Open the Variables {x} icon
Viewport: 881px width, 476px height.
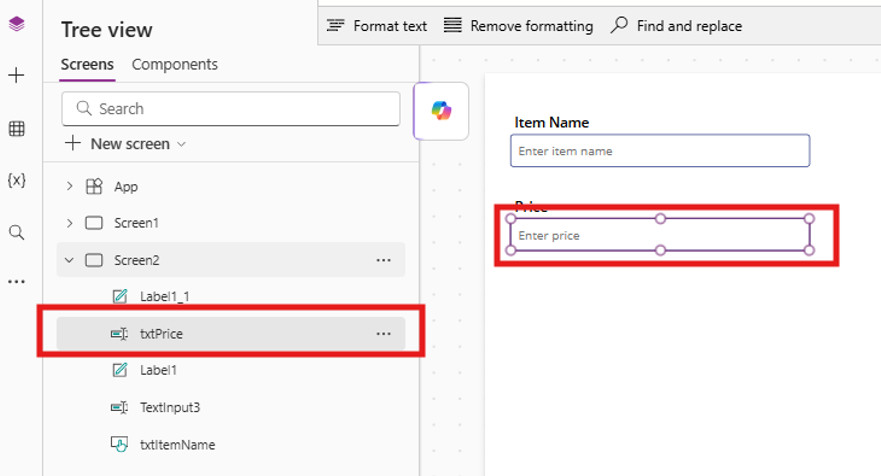16,180
